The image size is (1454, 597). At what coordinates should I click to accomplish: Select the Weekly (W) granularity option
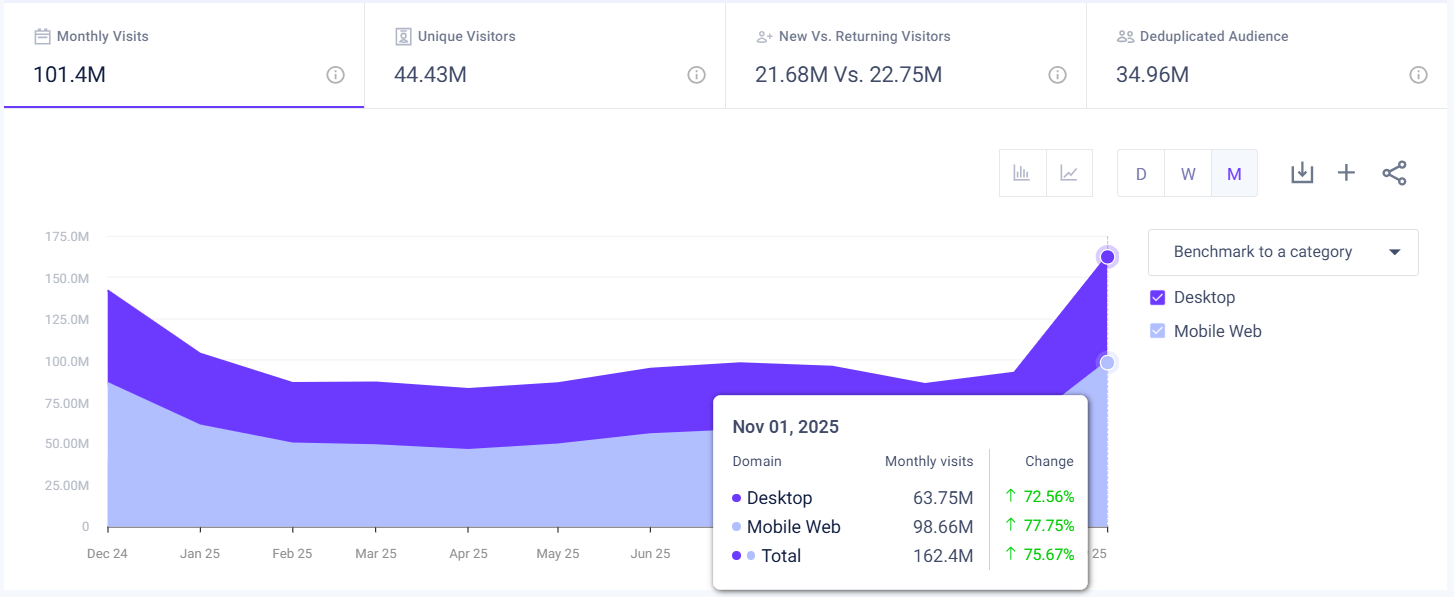click(x=1187, y=172)
